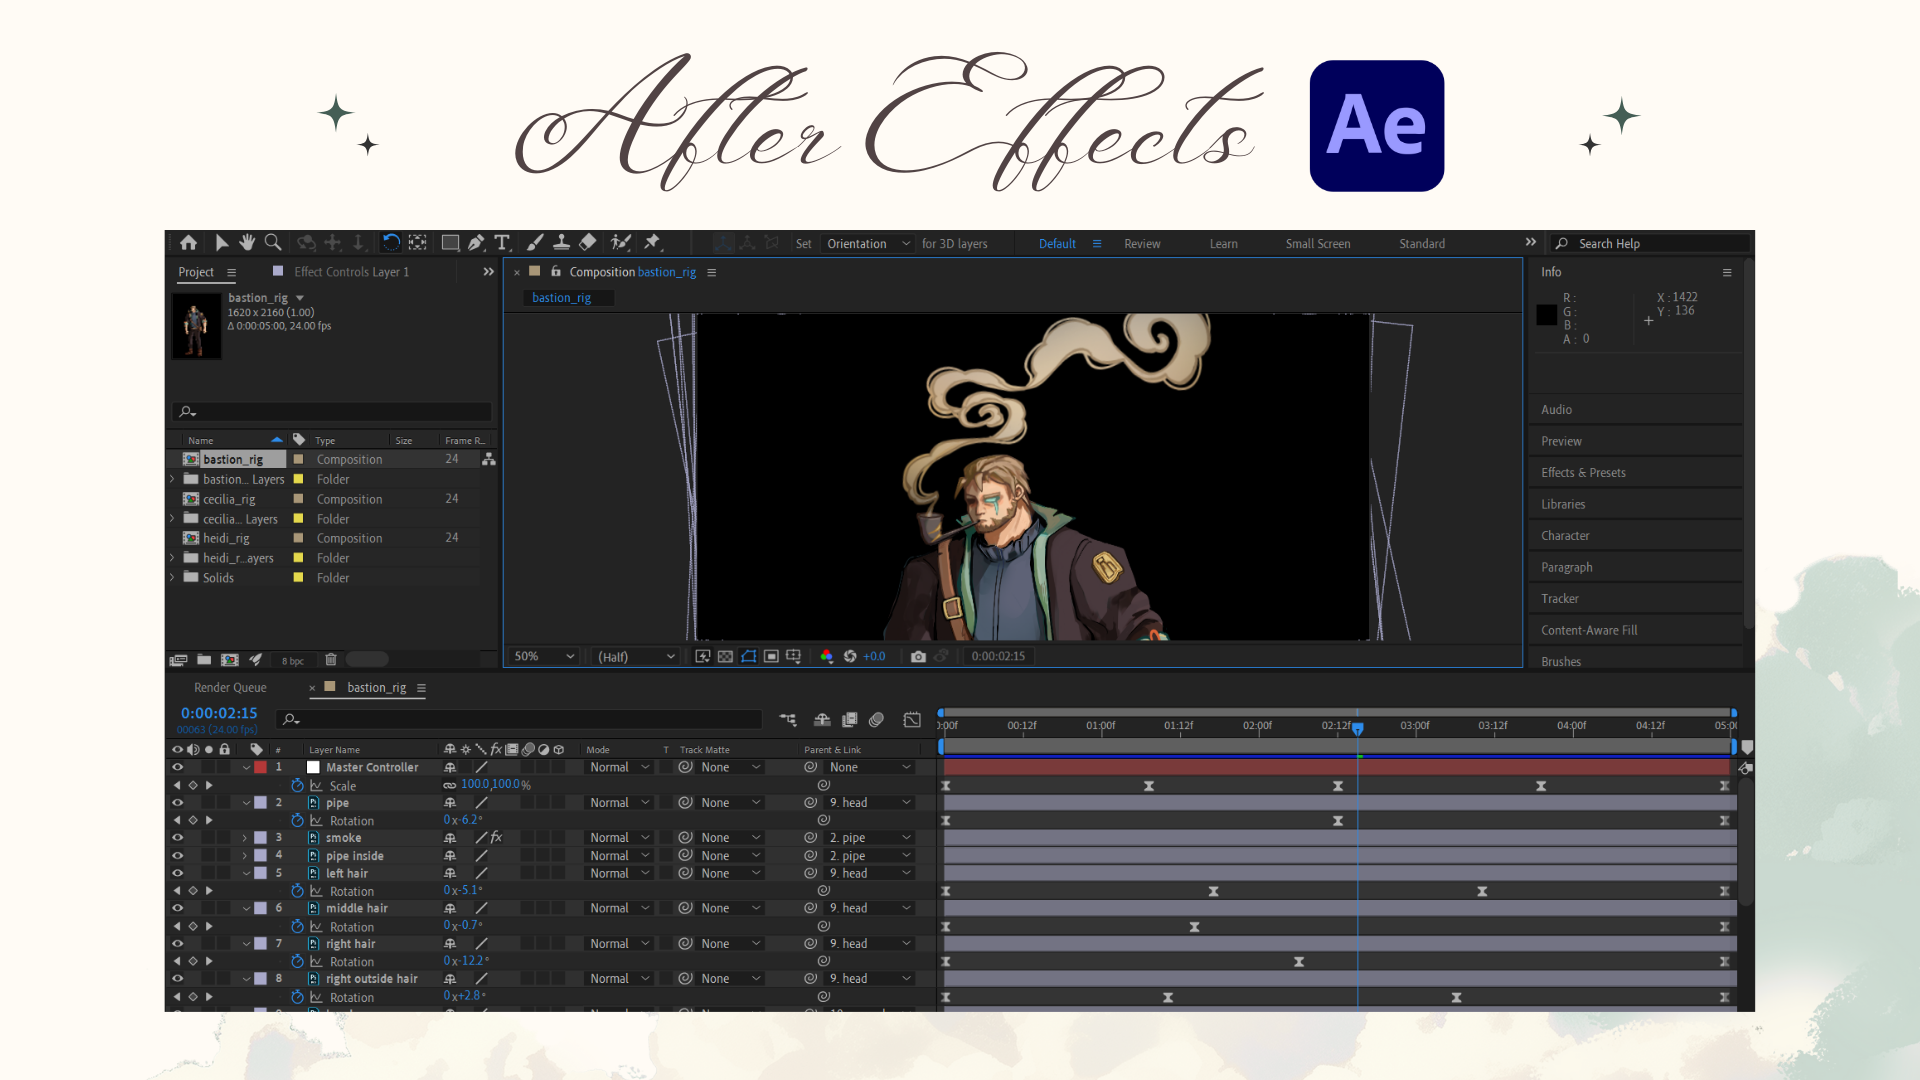Toggle Mask and Shape Path visibility
The width and height of the screenshot is (1920, 1080).
pyautogui.click(x=748, y=657)
